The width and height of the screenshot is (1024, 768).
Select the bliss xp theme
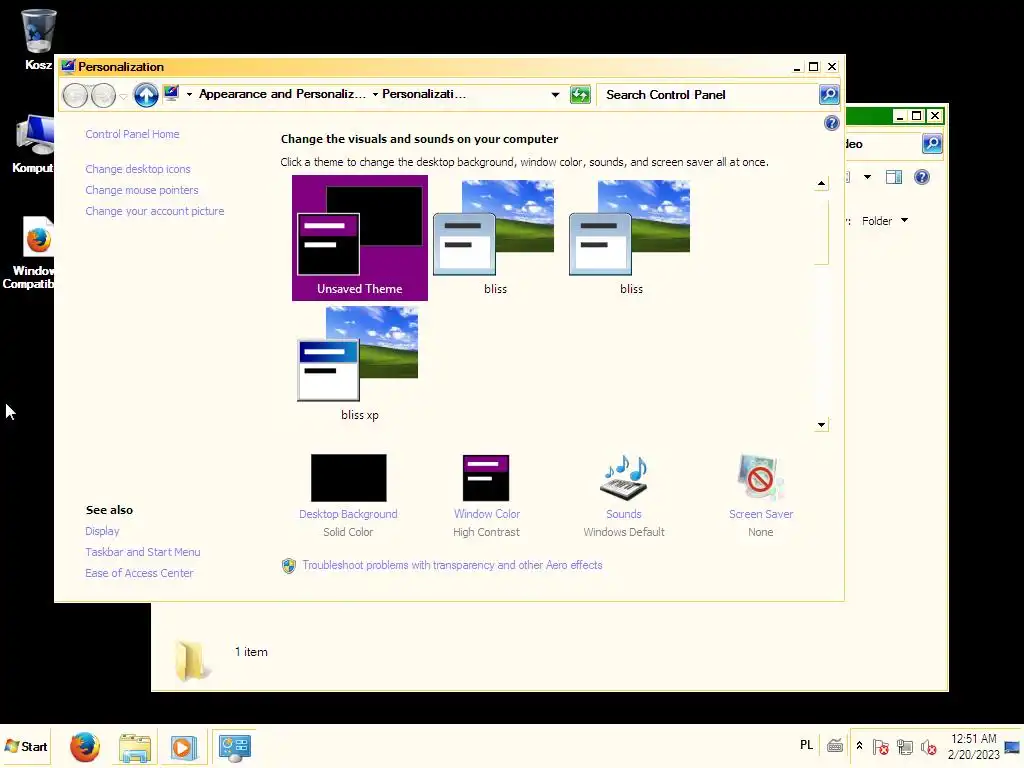tap(359, 364)
